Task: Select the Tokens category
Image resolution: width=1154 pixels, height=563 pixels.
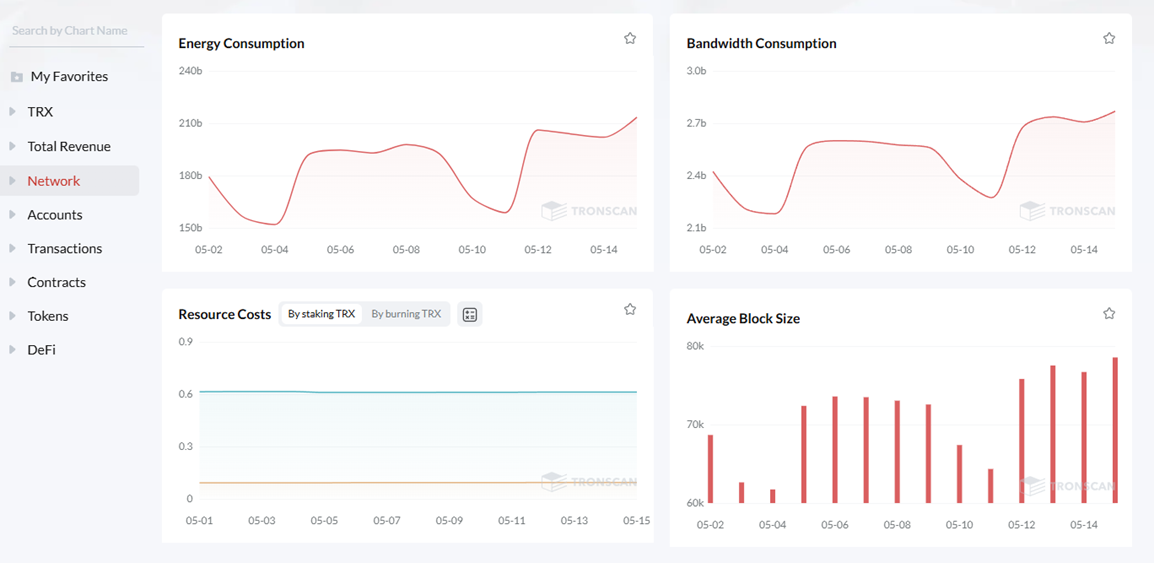Action: [48, 316]
